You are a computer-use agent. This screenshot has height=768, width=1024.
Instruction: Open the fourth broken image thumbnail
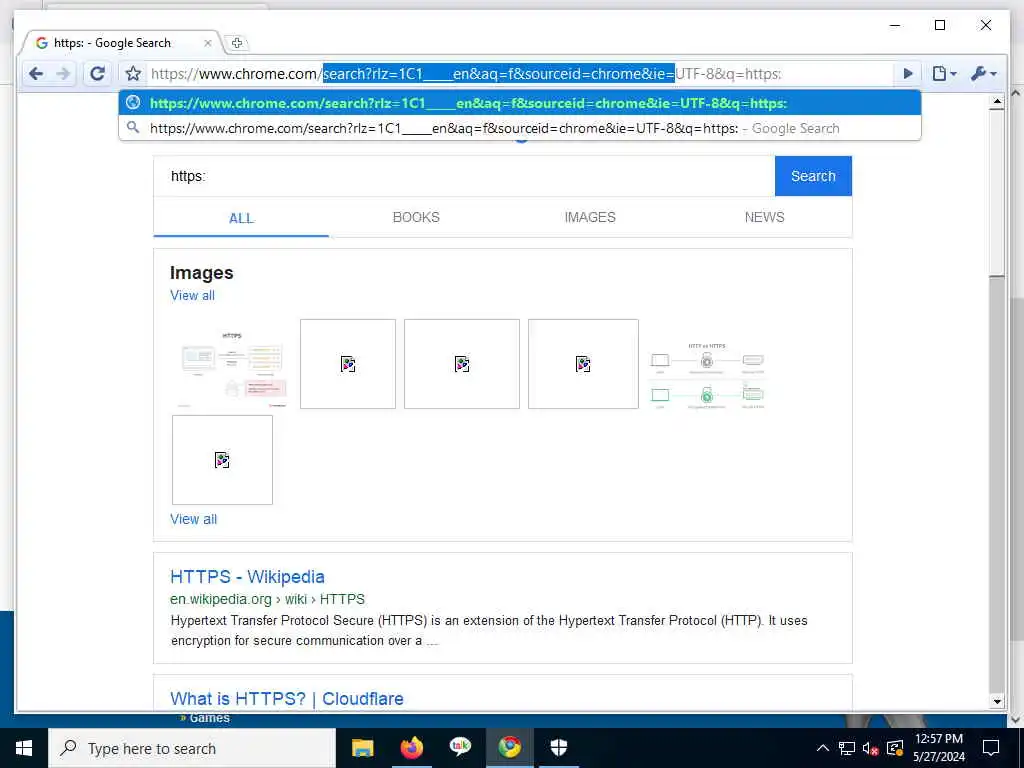point(583,364)
